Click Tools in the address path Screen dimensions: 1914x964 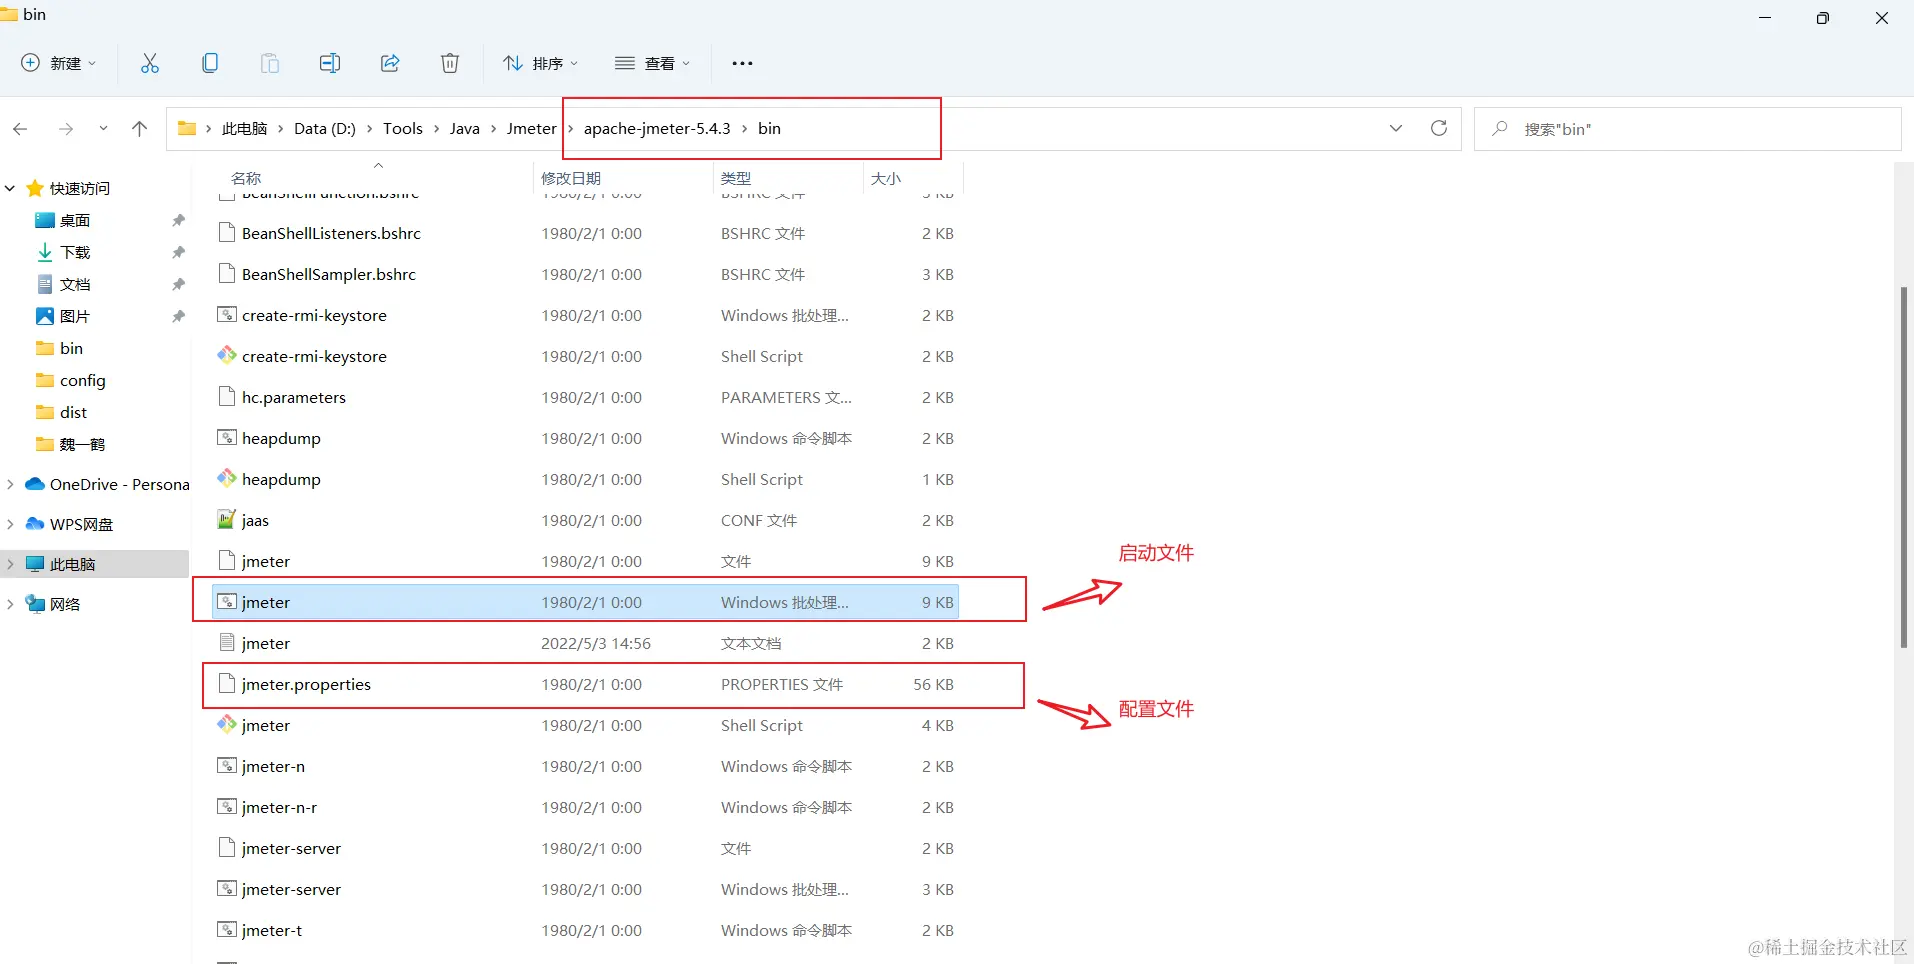click(403, 129)
